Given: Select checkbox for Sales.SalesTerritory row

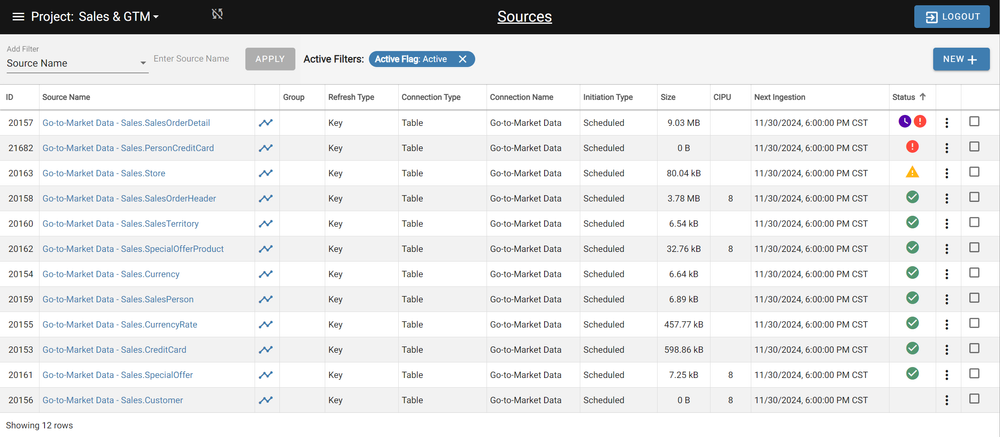Looking at the screenshot, I should 974,222.
